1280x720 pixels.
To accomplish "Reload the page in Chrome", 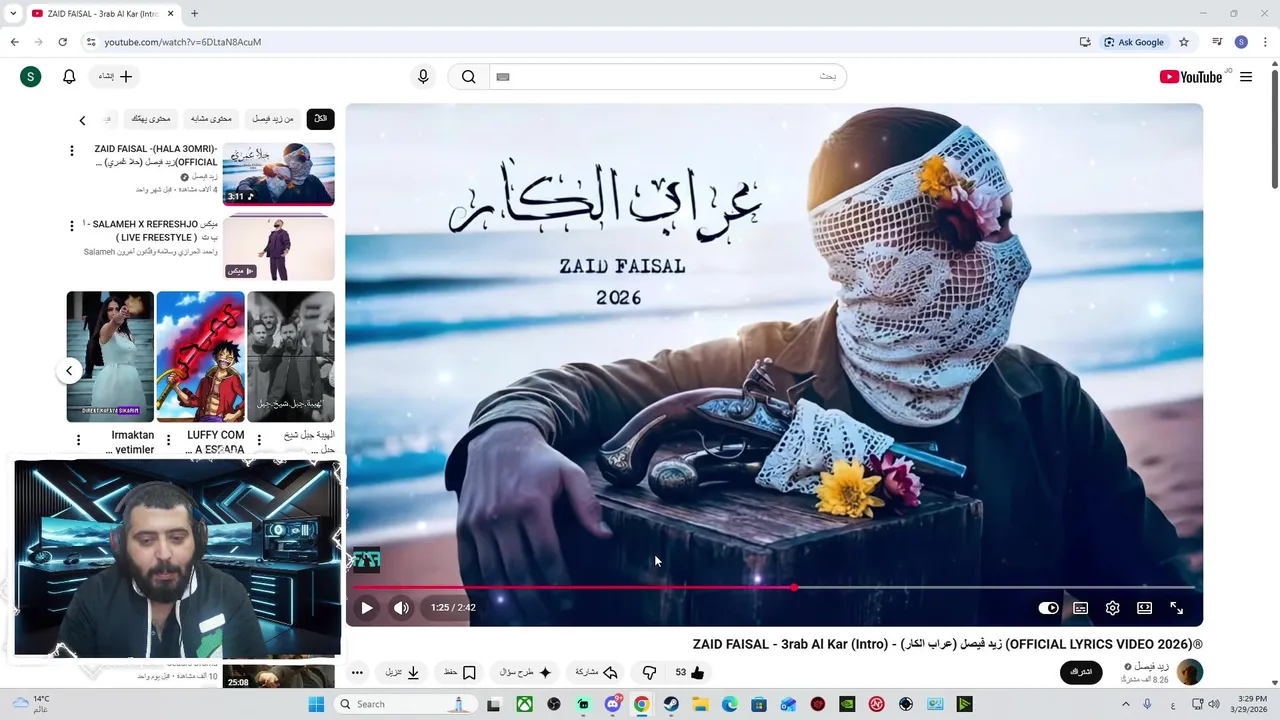I will tap(62, 42).
